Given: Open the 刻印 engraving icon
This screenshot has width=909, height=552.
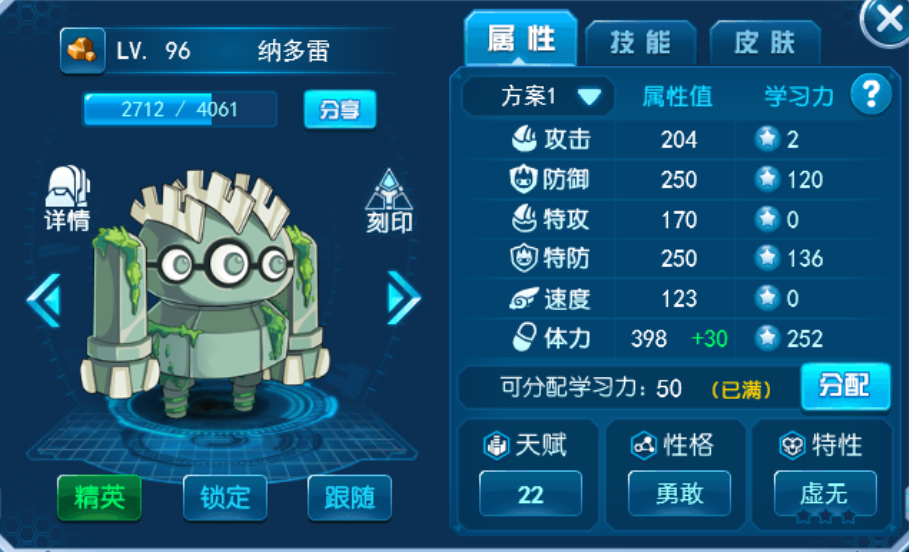Looking at the screenshot, I should pyautogui.click(x=389, y=201).
